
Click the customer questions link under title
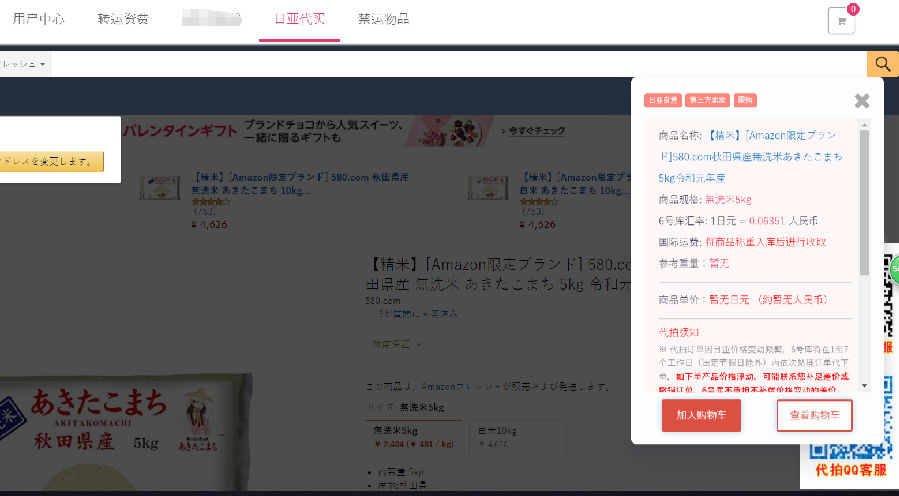[x=416, y=314]
